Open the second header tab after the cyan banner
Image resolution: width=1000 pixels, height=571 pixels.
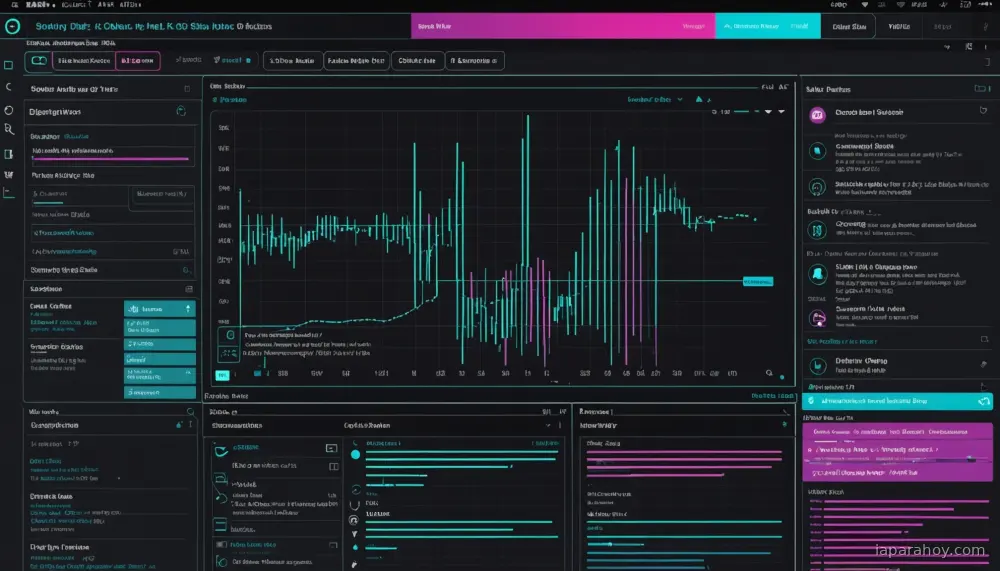click(899, 27)
